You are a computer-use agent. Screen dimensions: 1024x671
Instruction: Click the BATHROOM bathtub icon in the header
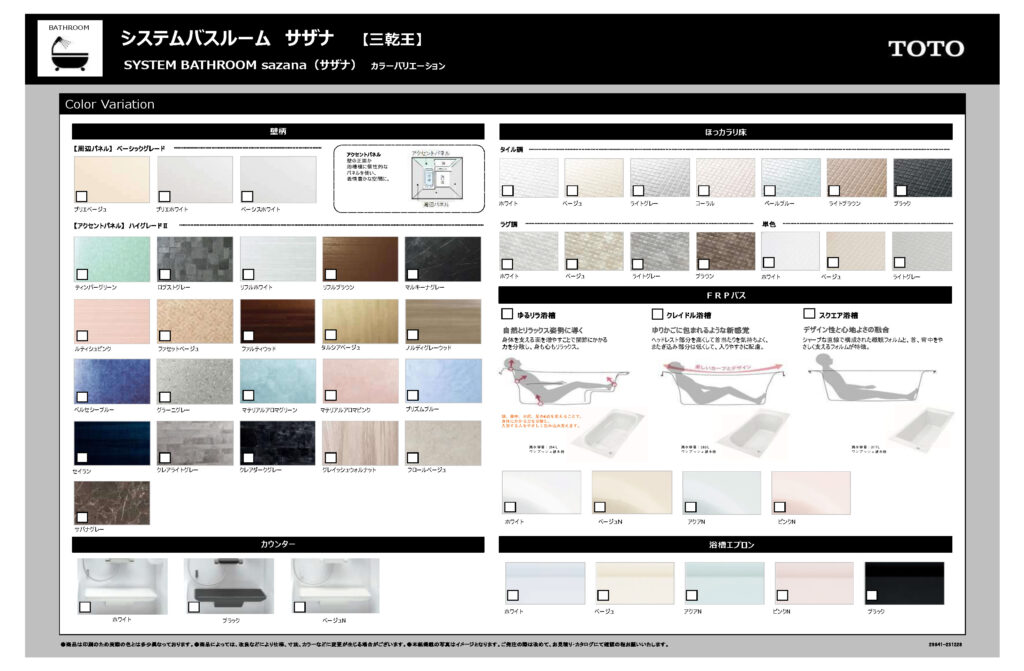[70, 48]
